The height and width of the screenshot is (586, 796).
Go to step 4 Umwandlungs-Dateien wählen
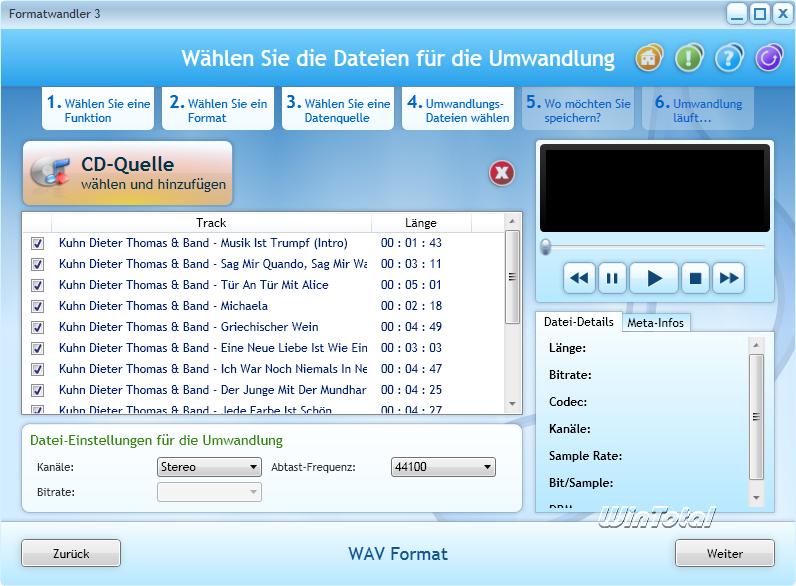(x=458, y=109)
